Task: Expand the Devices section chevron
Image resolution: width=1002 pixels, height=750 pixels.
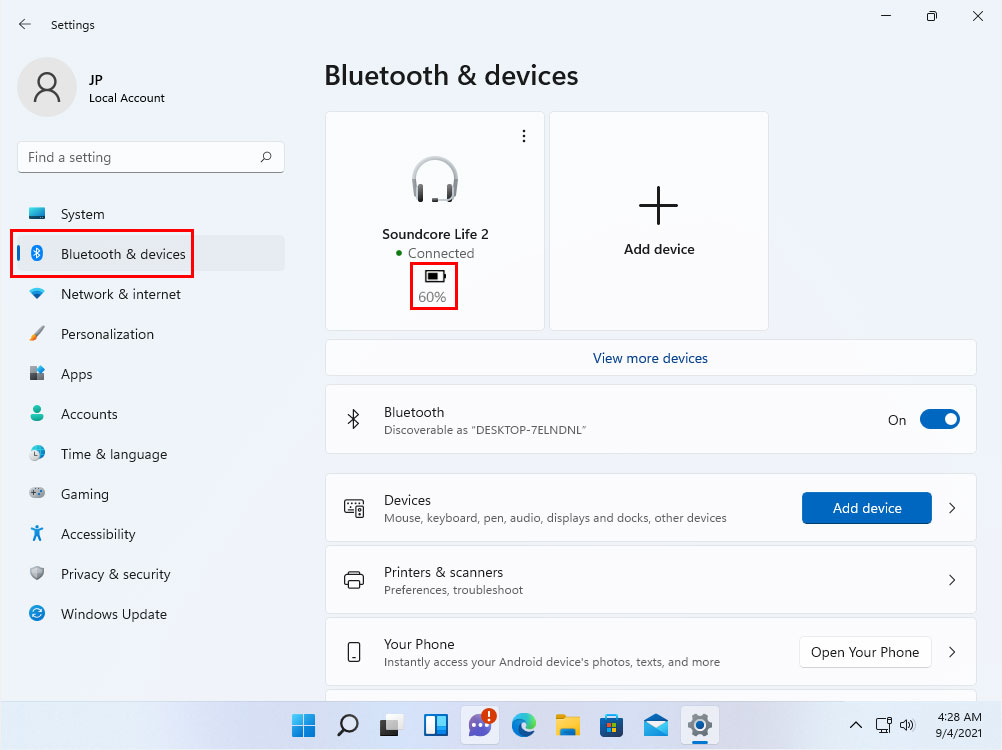Action: (x=951, y=508)
